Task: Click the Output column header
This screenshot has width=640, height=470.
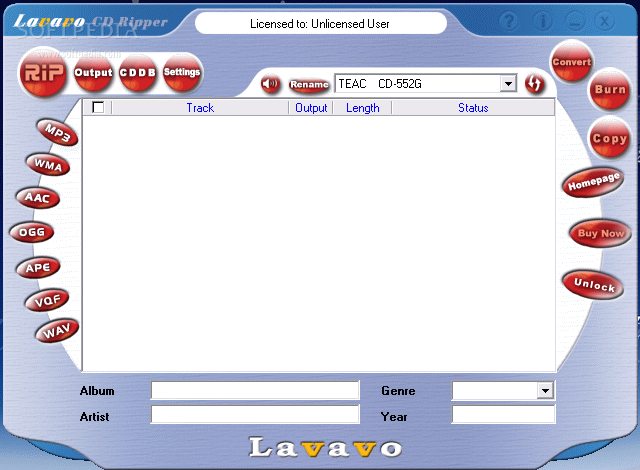Action: [x=311, y=108]
